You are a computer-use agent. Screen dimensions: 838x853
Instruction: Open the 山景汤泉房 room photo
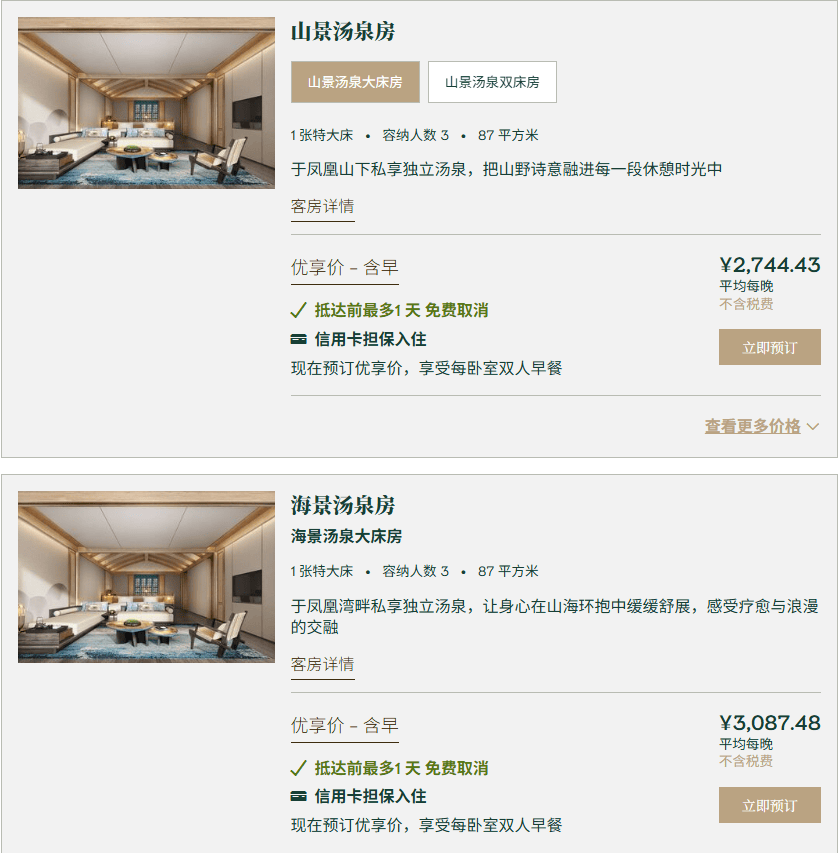[144, 103]
